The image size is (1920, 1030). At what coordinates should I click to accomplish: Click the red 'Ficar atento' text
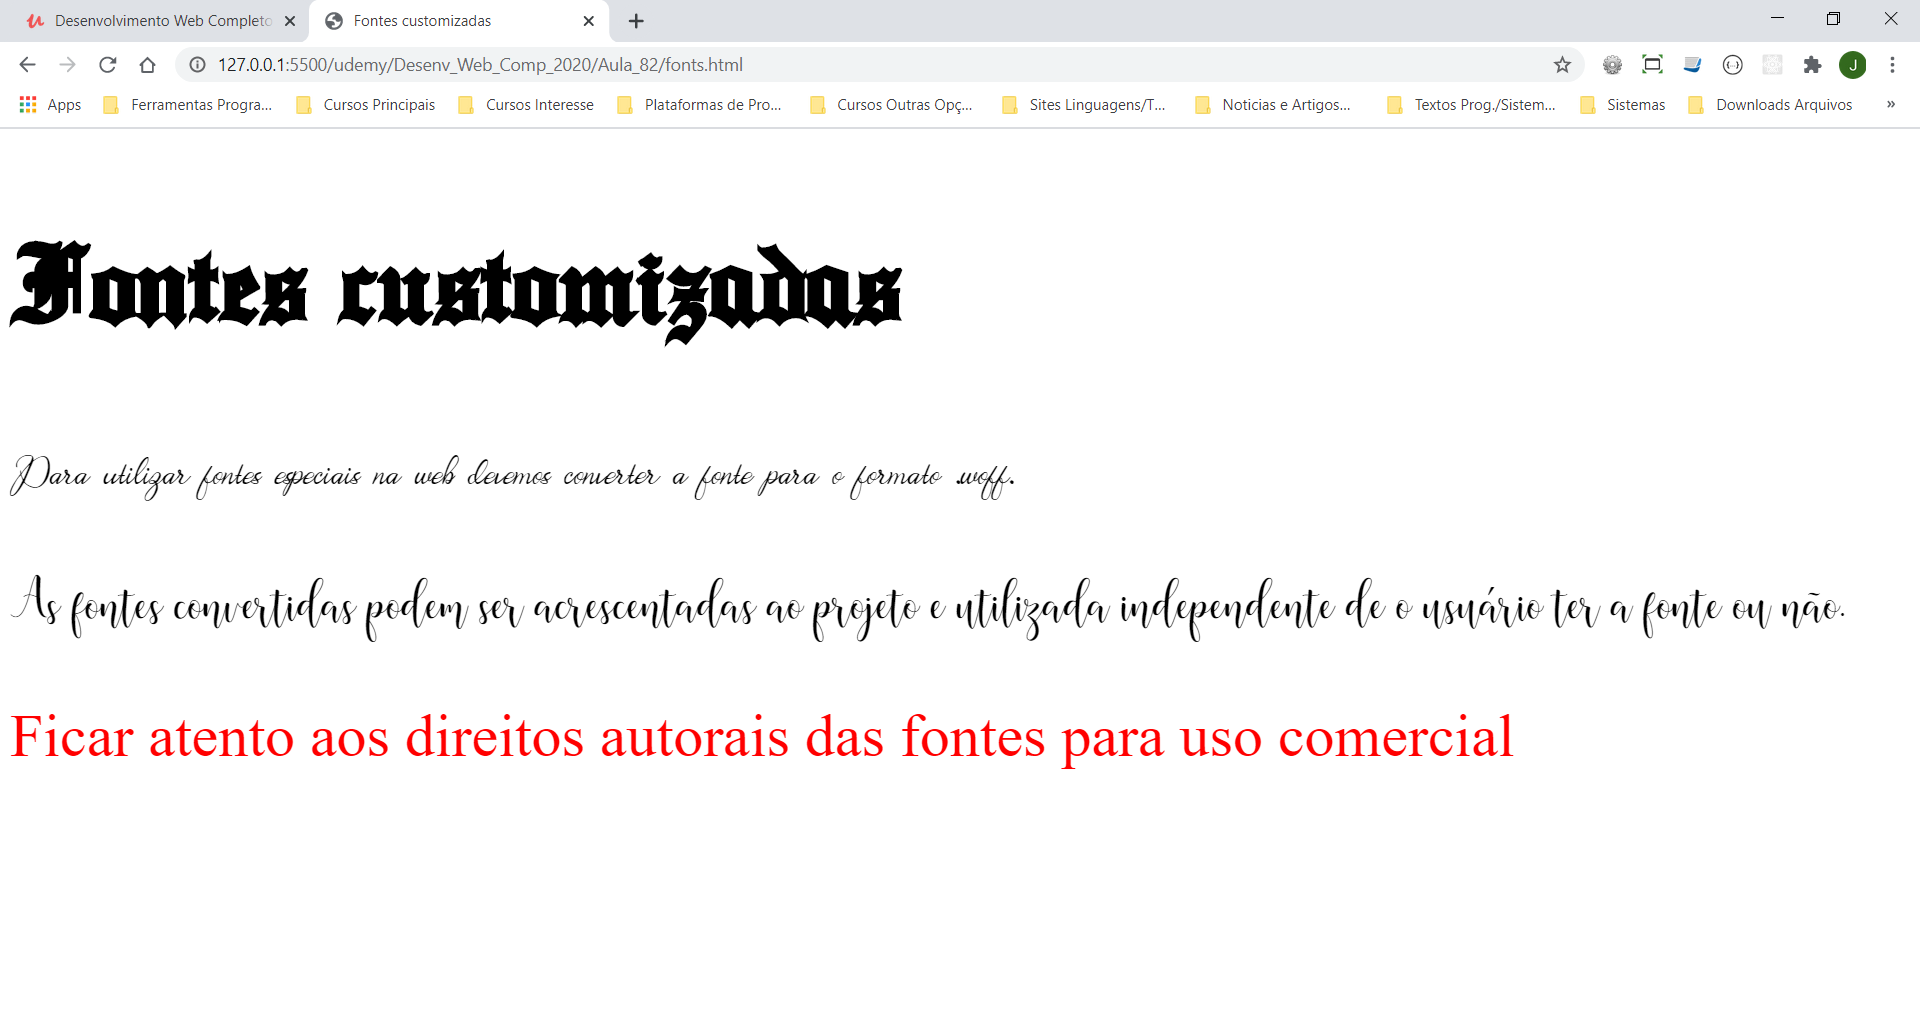pos(761,738)
